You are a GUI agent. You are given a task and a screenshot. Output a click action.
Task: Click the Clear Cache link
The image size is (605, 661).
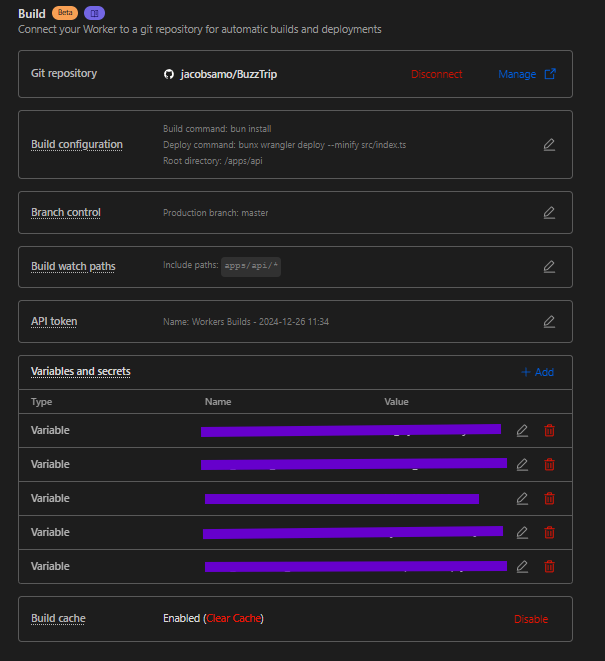[233, 619]
